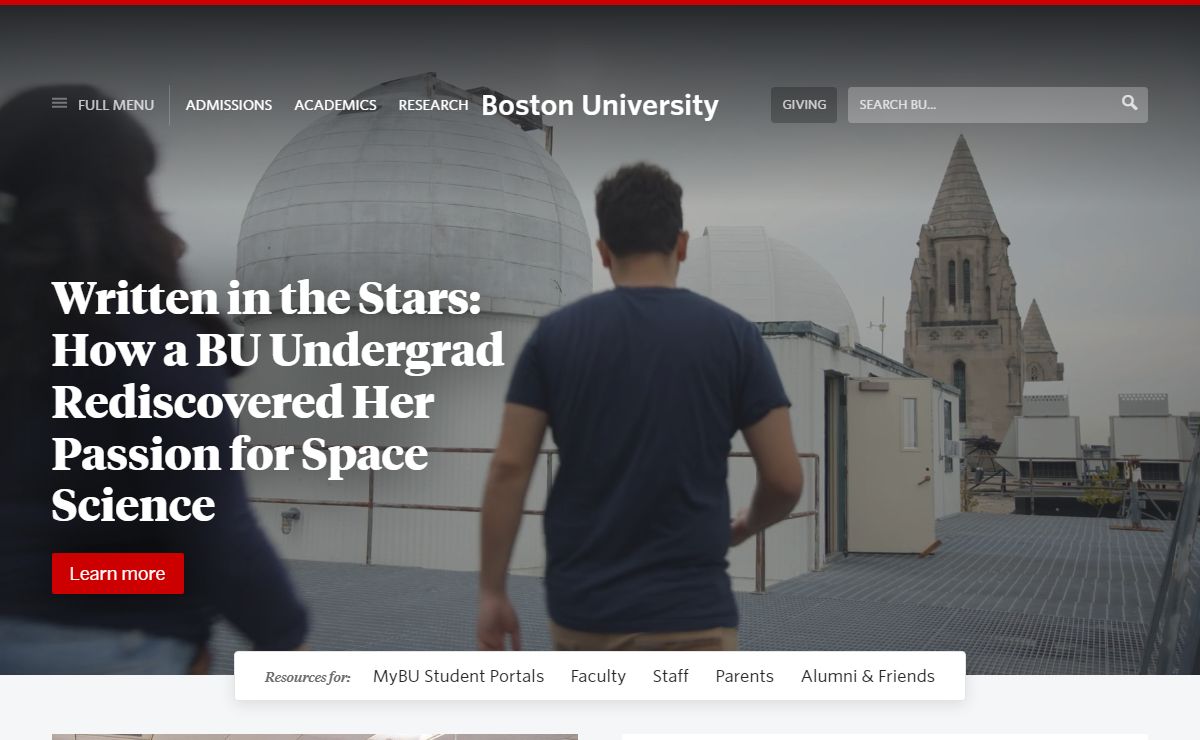Open the Written in the Stars headline
The image size is (1200, 740).
[x=278, y=401]
